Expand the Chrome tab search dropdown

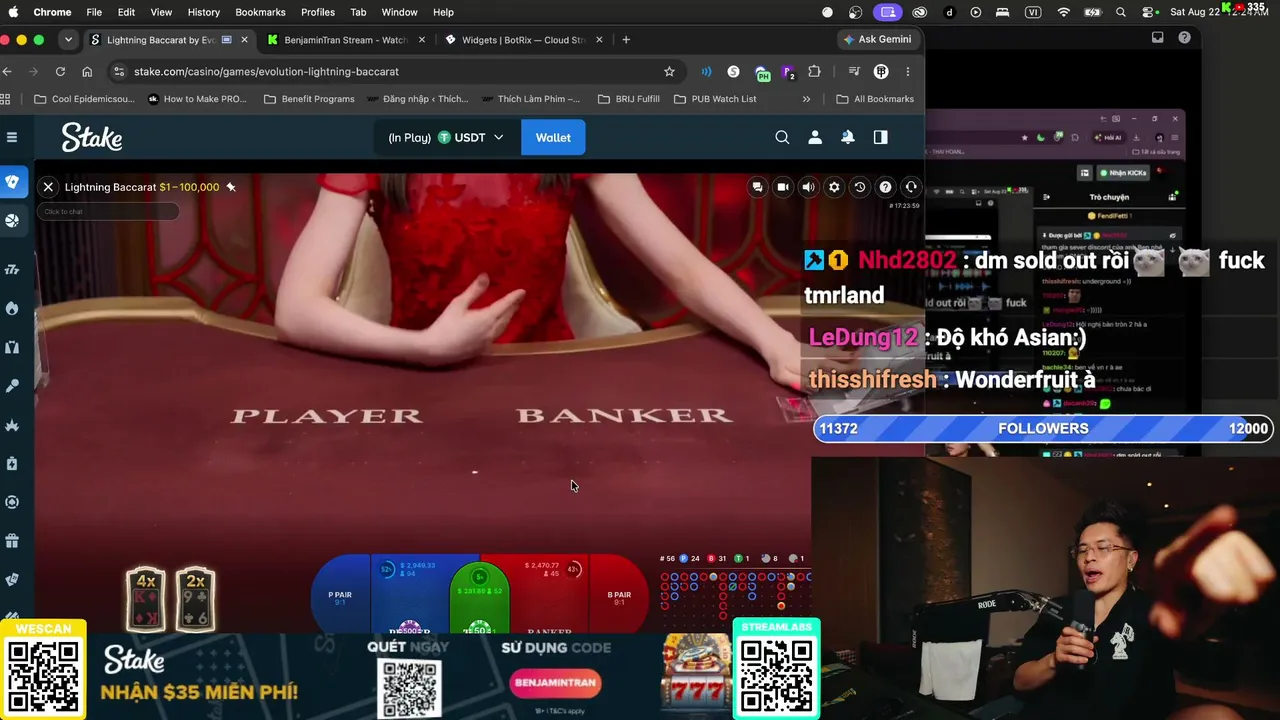(68, 40)
